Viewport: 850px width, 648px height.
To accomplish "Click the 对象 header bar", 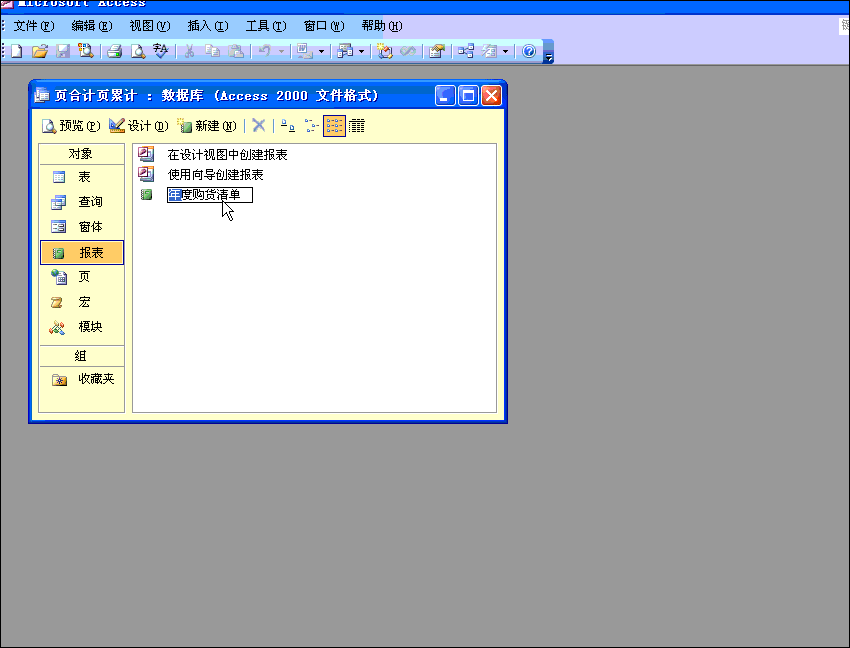I will [x=82, y=154].
